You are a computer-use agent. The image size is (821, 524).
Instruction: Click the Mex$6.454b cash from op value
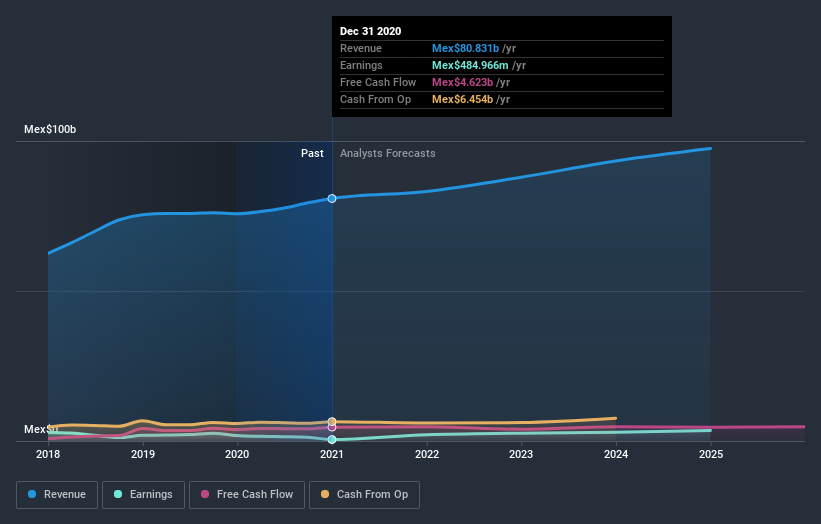462,99
